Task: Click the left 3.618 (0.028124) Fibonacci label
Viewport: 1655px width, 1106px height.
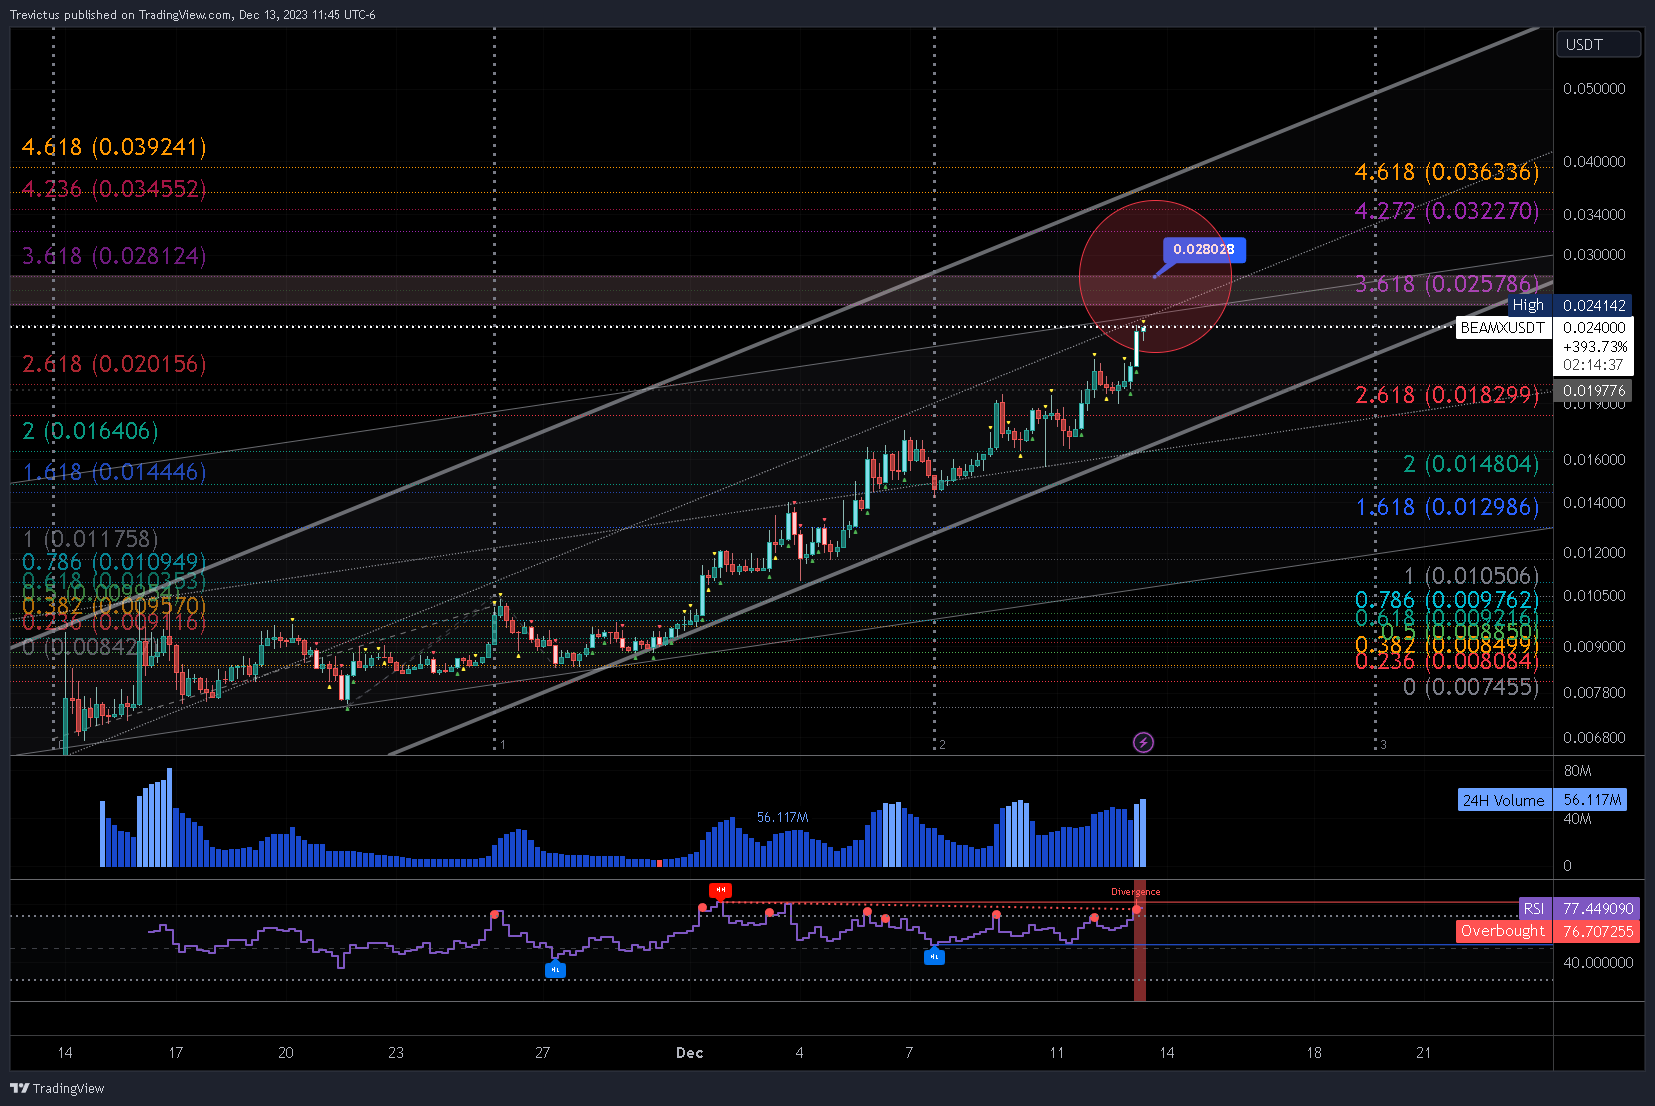Action: 114,256
